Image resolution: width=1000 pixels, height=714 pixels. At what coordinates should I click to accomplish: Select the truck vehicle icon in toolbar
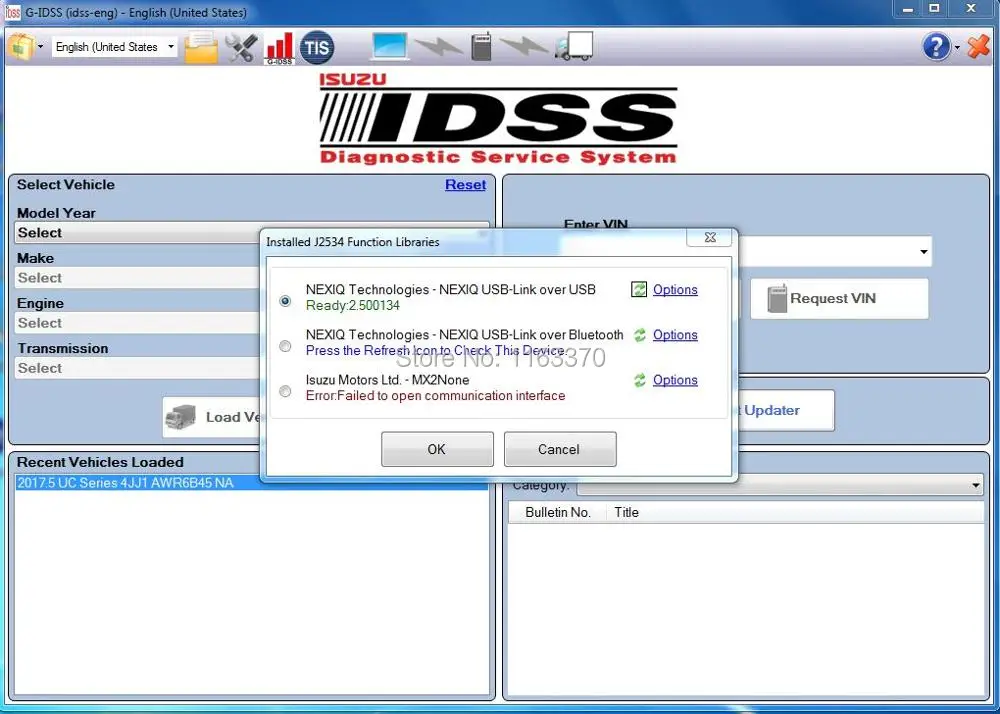[x=574, y=46]
